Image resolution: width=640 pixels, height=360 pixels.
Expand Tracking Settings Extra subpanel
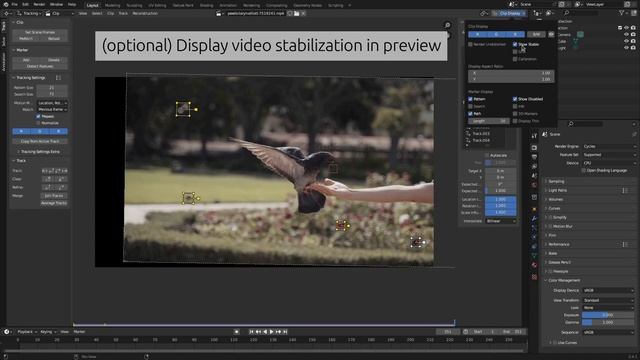pos(40,151)
